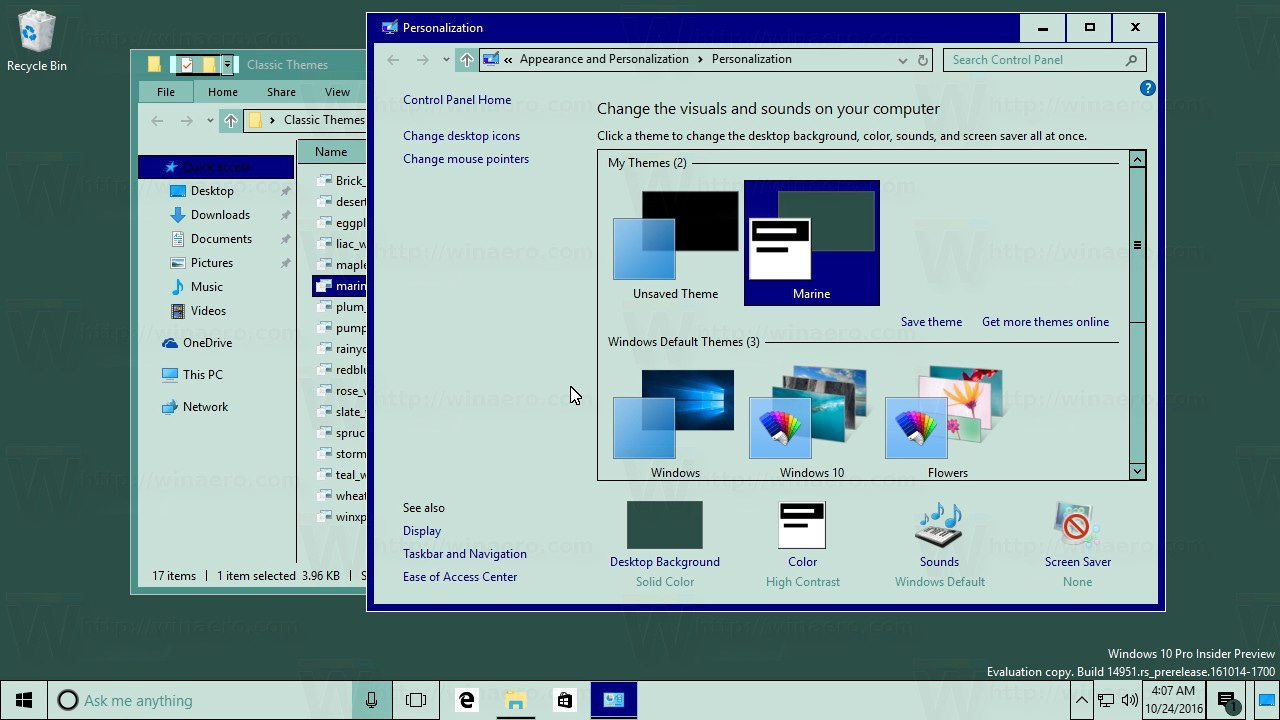Switch to Home tab in Explorer
The image size is (1280, 720).
pos(223,92)
